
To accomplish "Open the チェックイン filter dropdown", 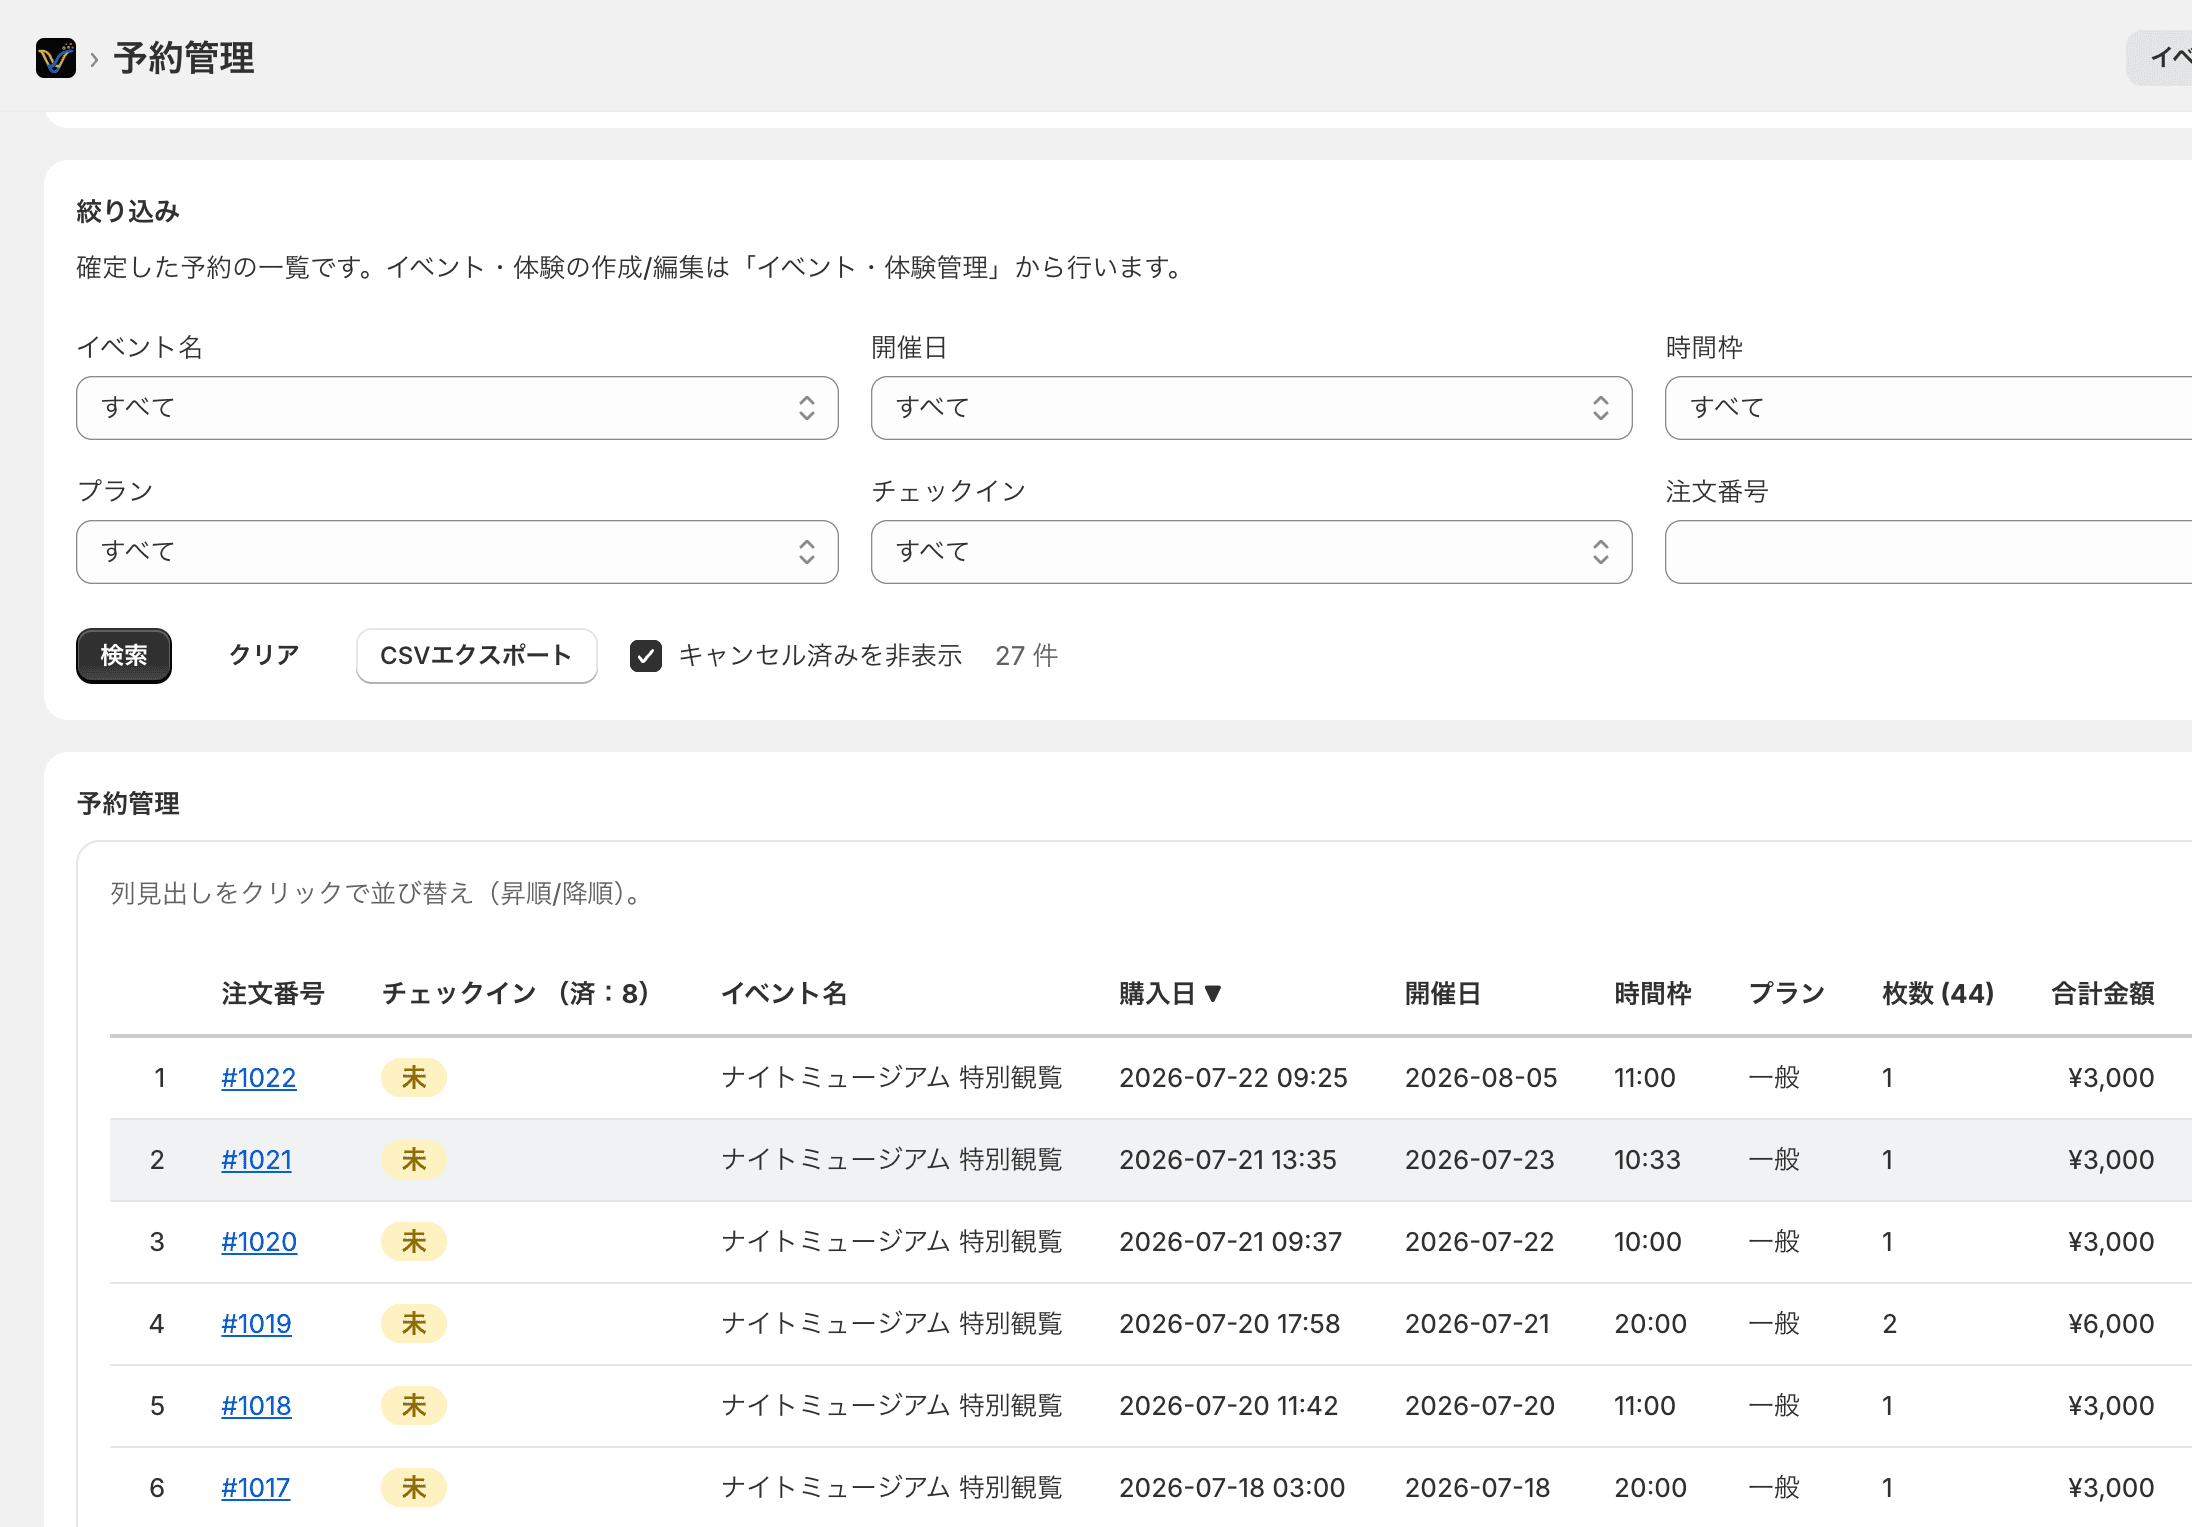I will [x=1251, y=552].
